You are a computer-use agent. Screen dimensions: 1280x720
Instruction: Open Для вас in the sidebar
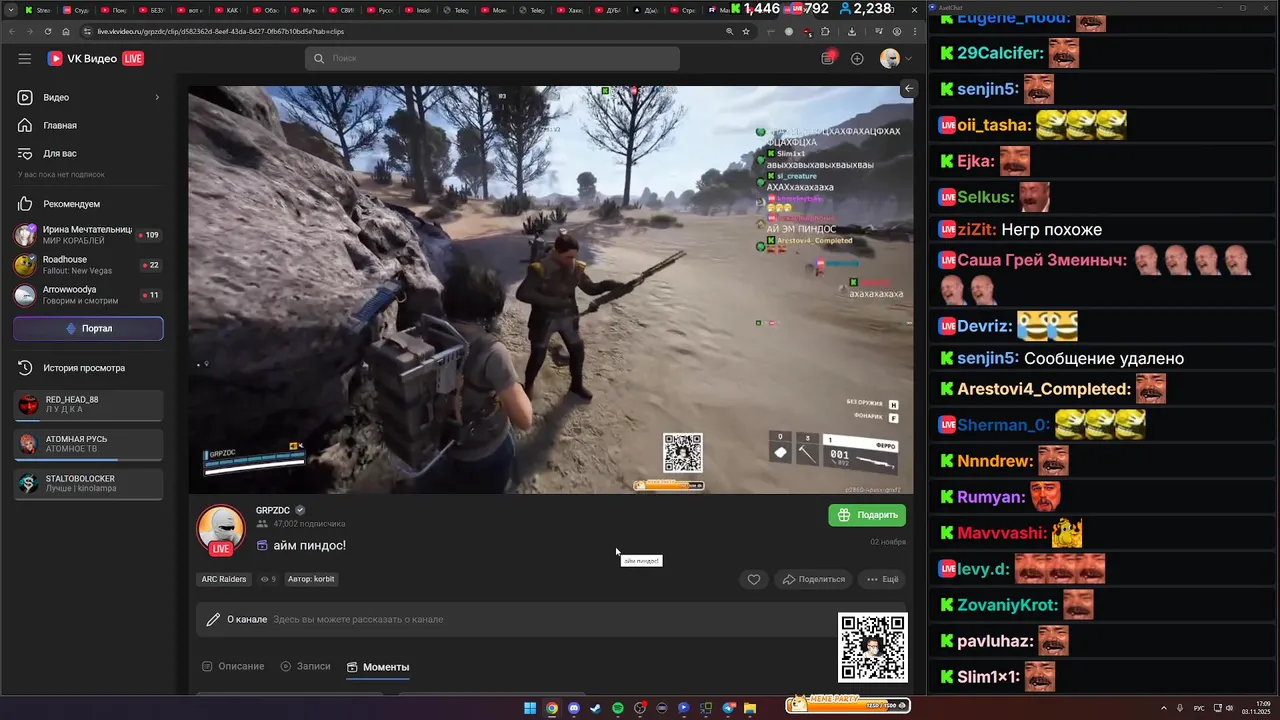(x=88, y=153)
